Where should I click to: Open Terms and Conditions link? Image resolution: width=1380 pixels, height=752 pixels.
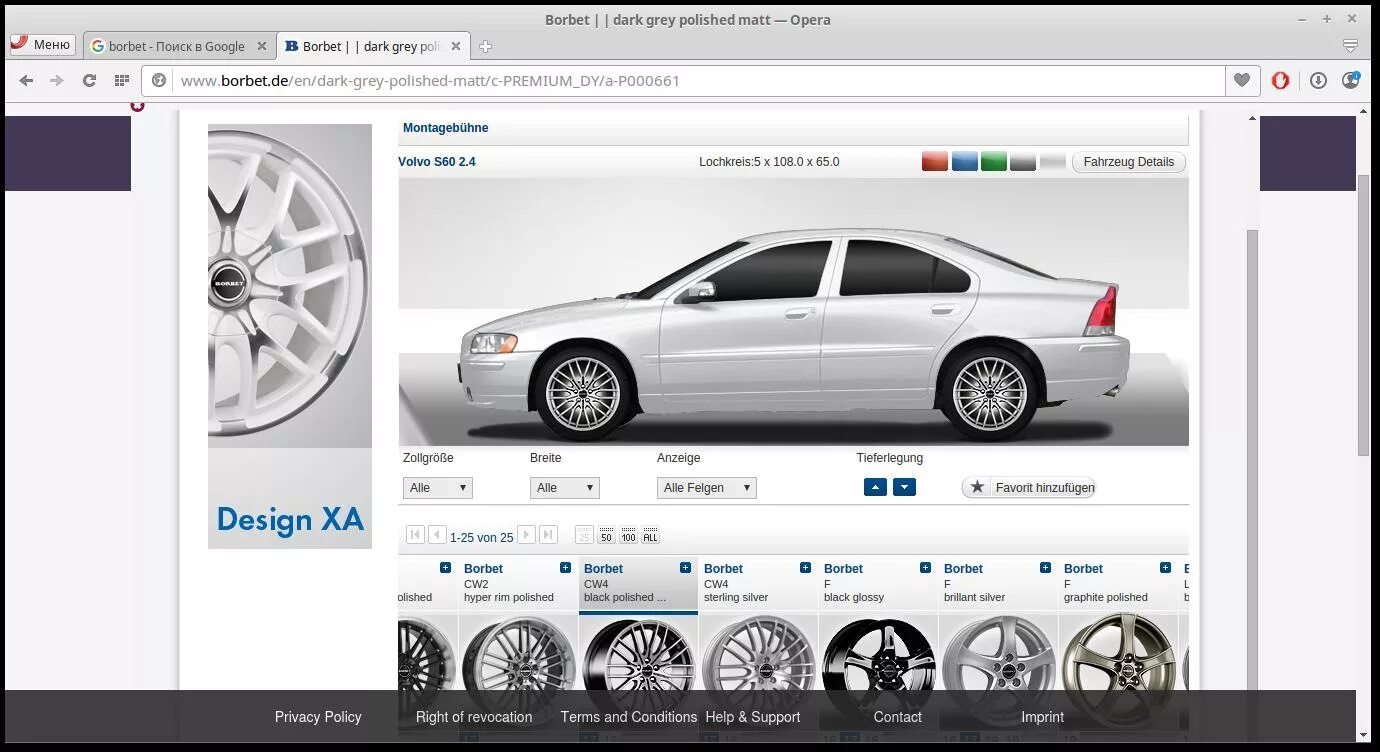(x=629, y=717)
